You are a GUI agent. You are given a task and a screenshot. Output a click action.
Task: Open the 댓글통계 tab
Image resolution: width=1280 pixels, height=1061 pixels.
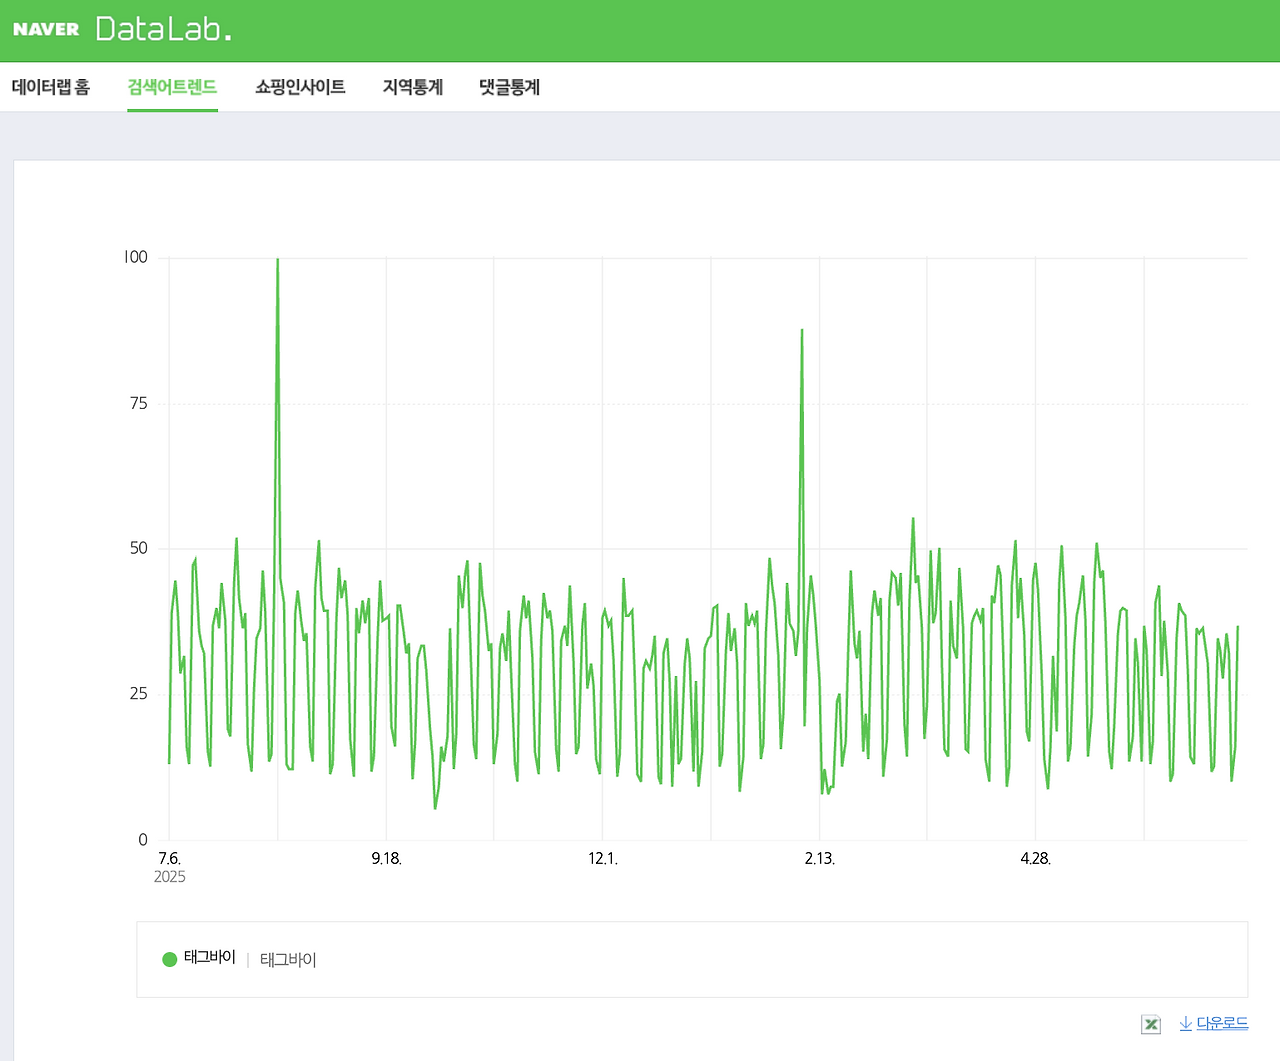pos(510,87)
